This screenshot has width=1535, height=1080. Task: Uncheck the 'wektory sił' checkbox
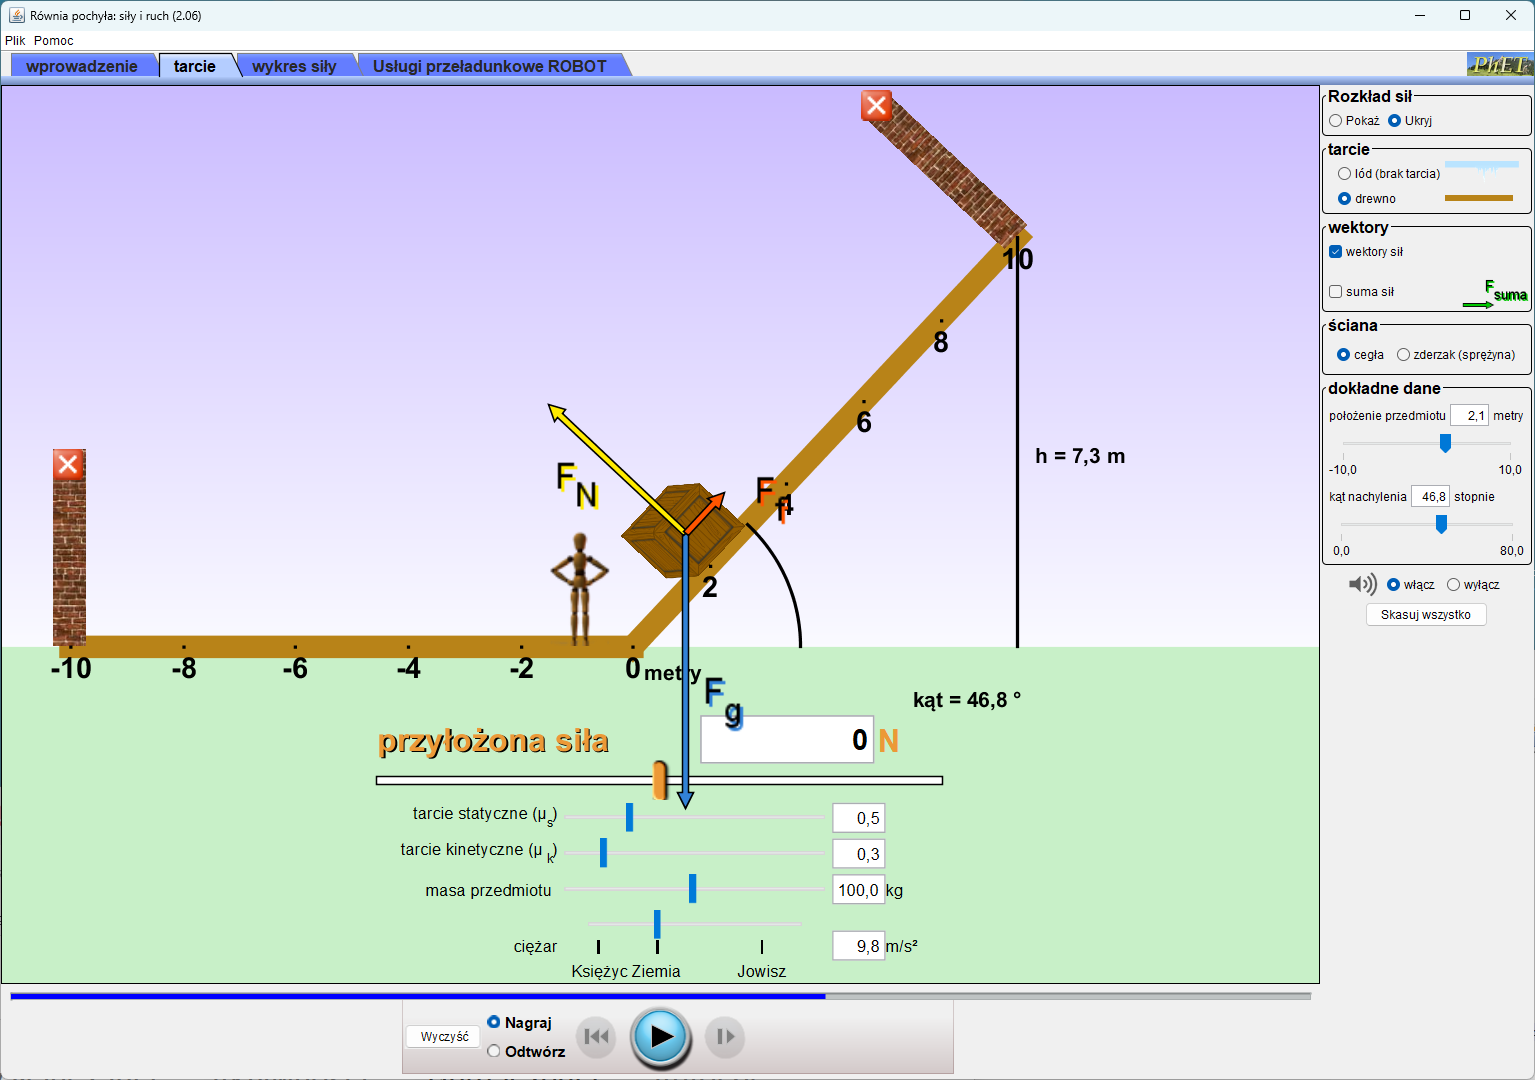point(1336,252)
